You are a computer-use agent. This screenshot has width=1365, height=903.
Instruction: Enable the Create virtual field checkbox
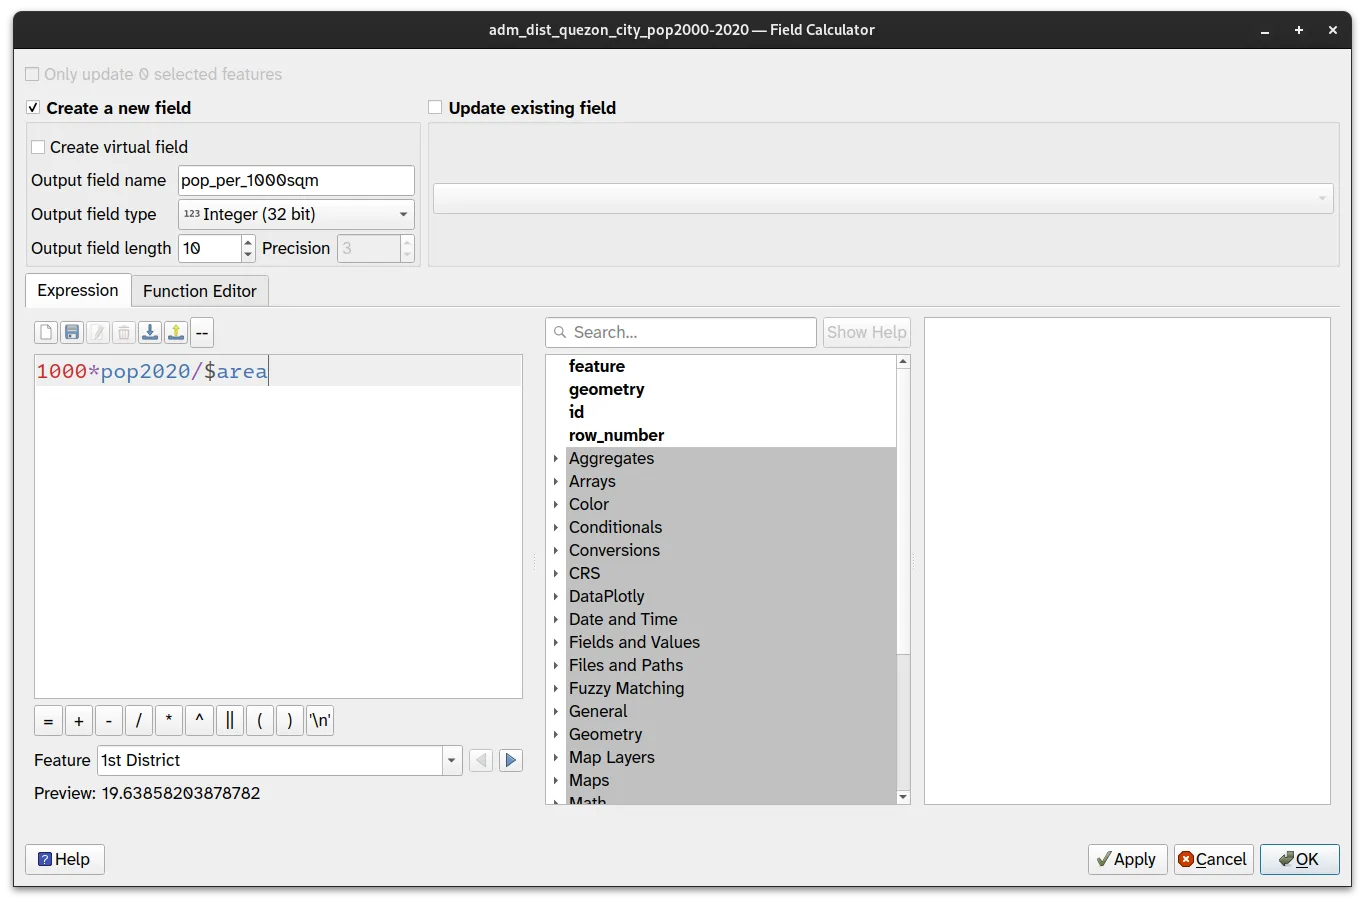pos(38,147)
